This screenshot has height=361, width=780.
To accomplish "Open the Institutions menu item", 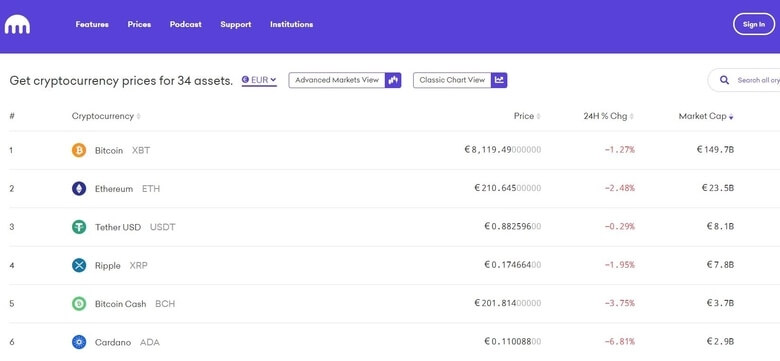I will 292,24.
